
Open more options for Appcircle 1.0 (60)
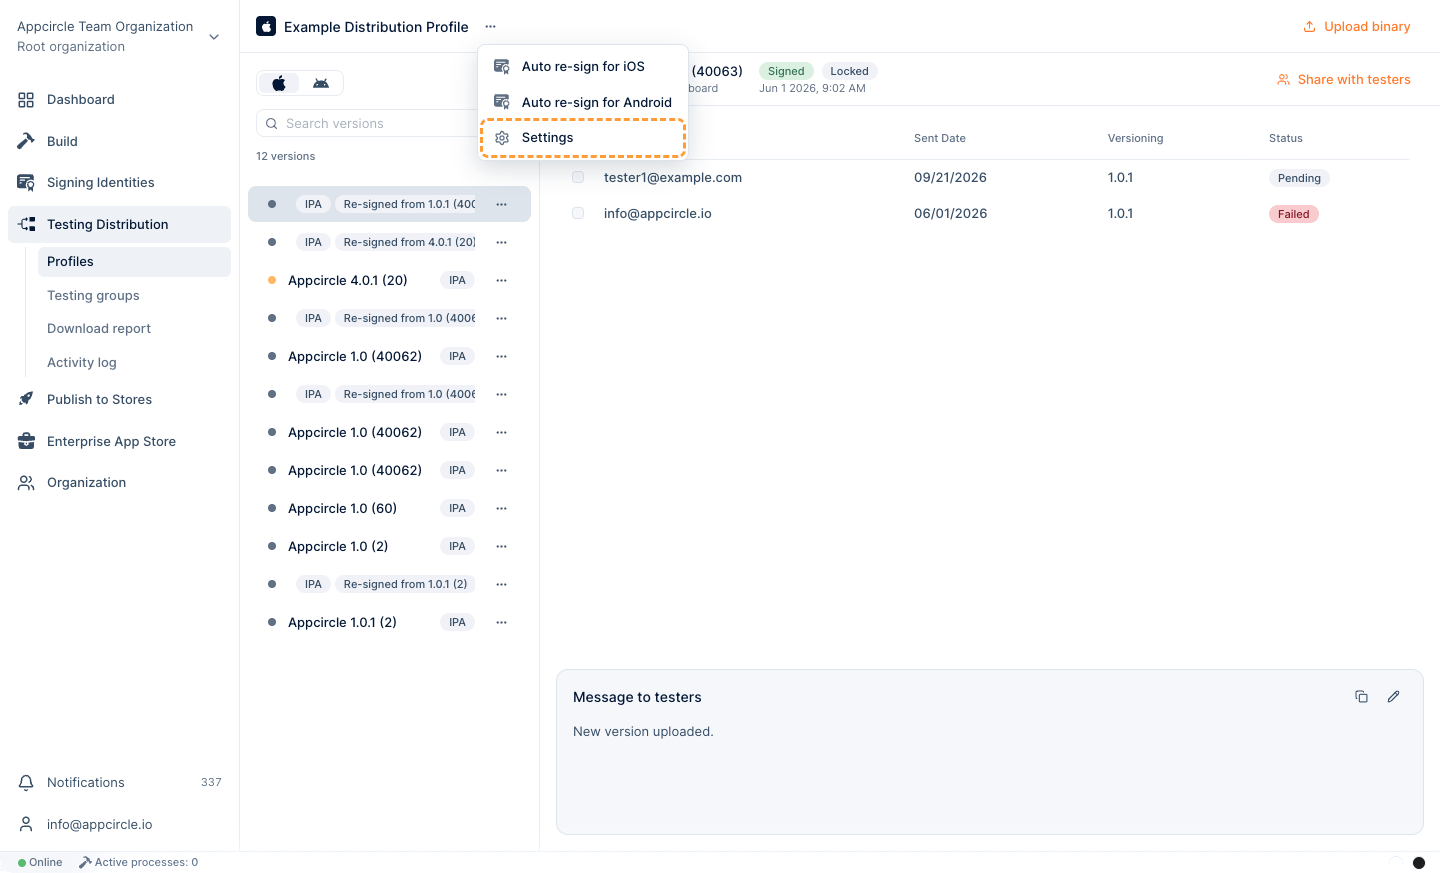(x=501, y=509)
